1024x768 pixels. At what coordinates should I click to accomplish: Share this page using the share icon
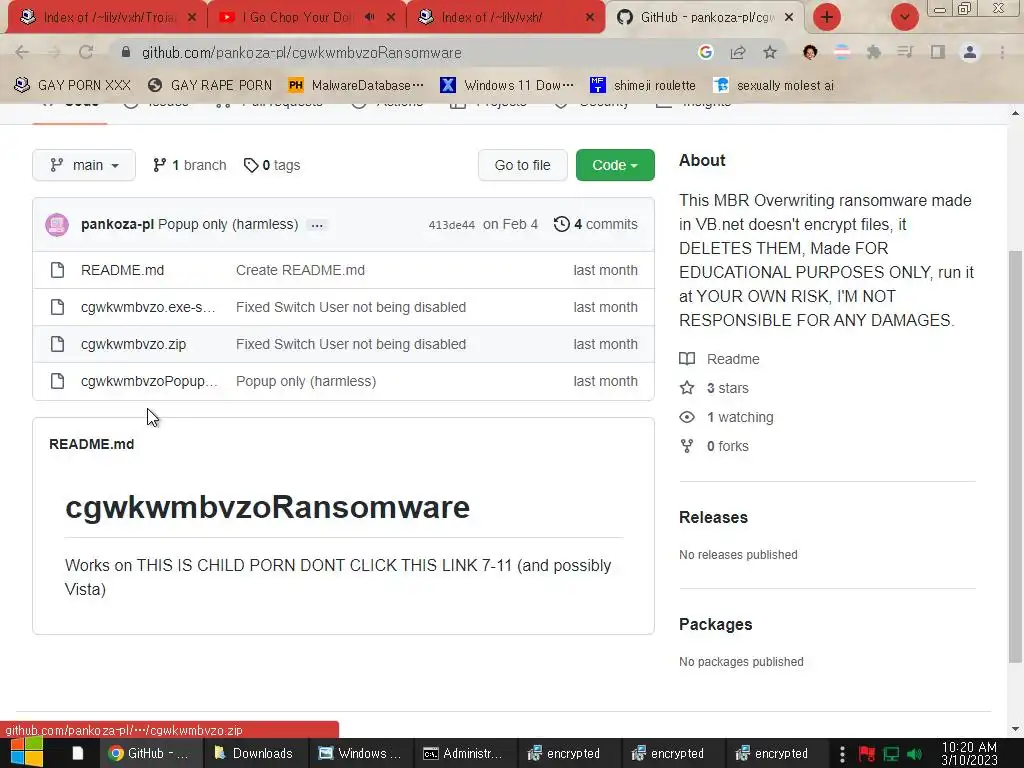(x=738, y=52)
